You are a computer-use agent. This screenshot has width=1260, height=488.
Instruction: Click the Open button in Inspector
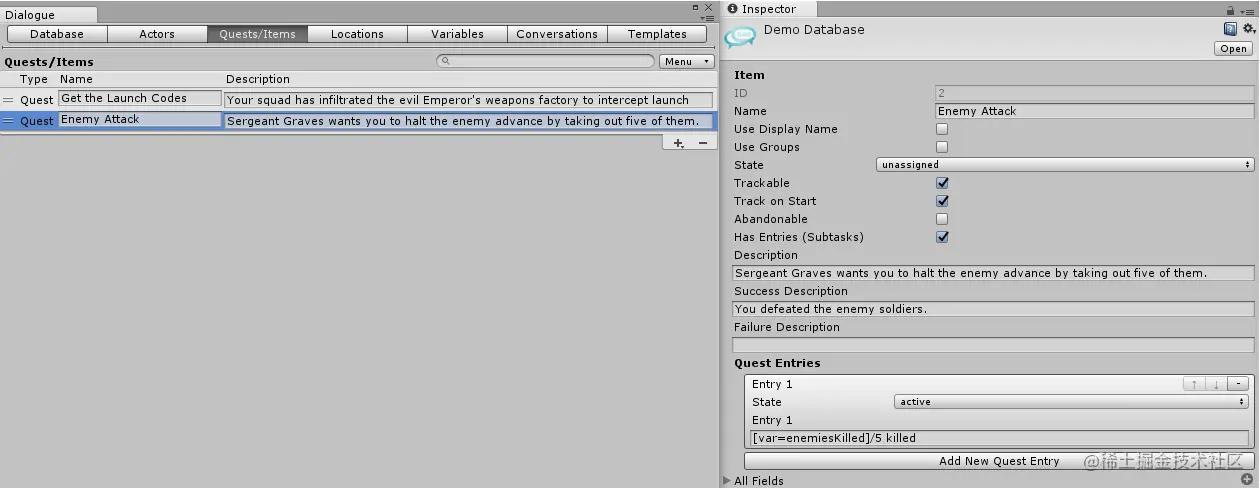pos(1234,48)
